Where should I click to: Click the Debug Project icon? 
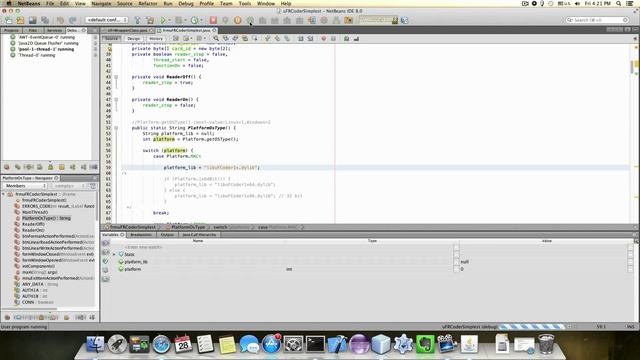click(179, 20)
